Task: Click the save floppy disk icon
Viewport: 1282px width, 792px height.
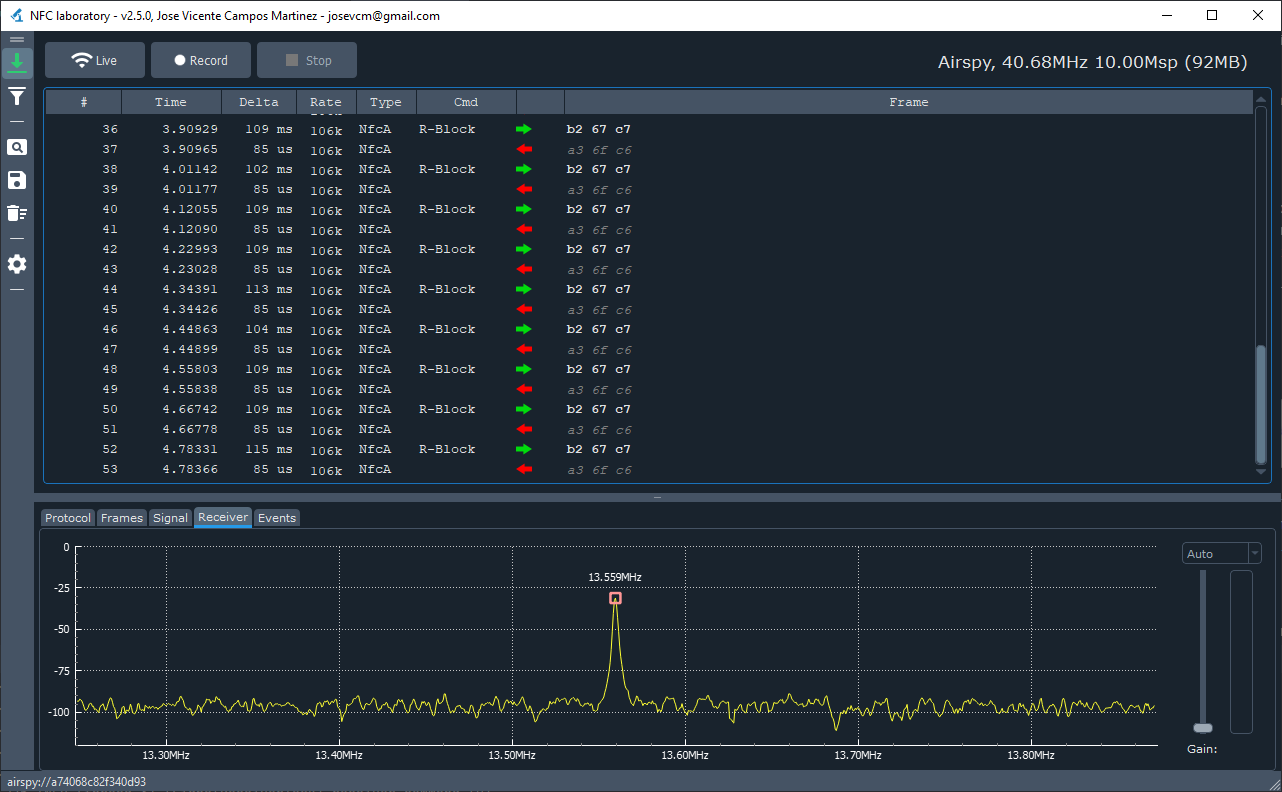Action: 17,180
